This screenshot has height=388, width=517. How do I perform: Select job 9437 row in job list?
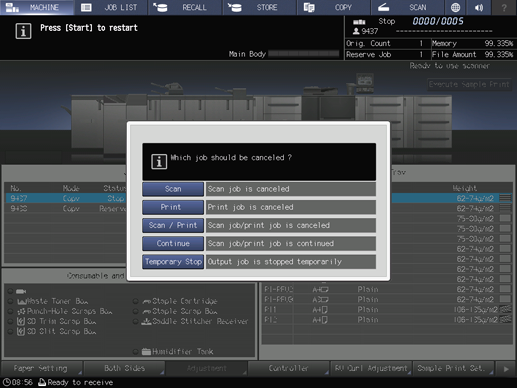click(67, 198)
